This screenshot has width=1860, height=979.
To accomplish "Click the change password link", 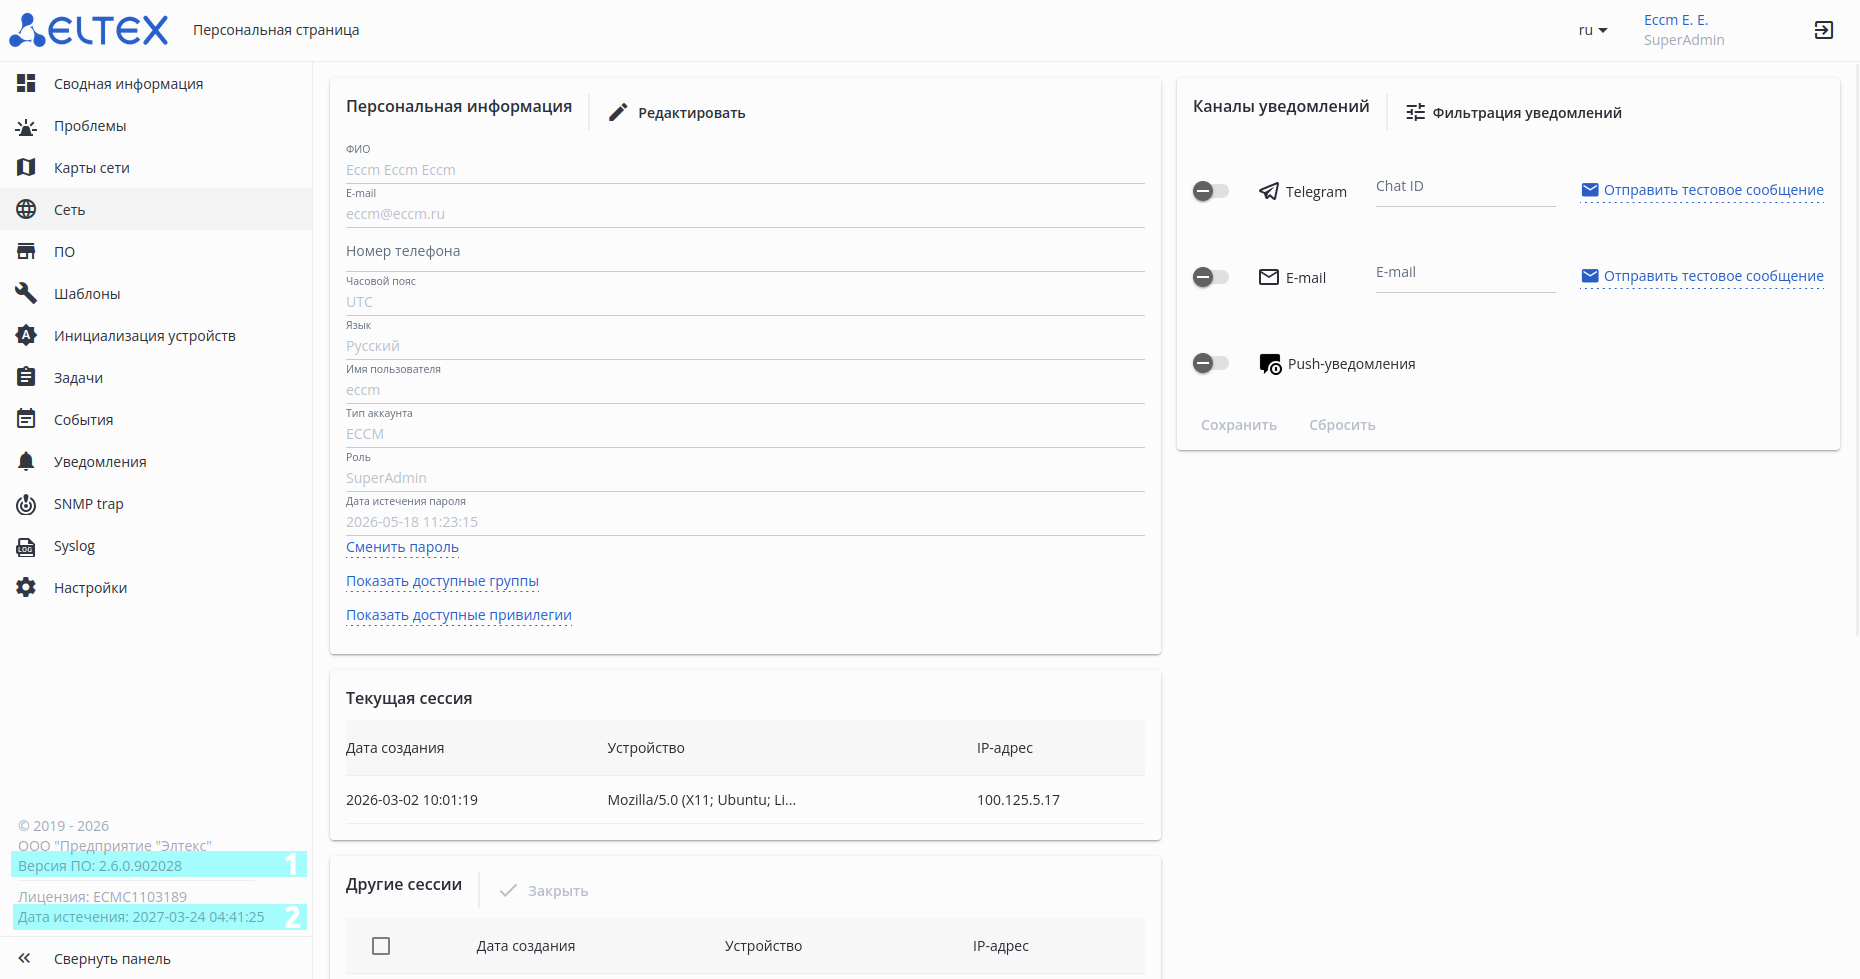I will (x=402, y=547).
